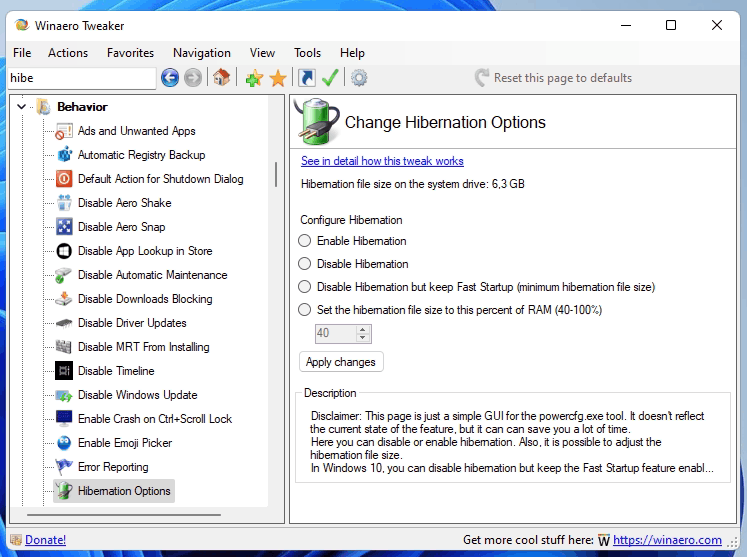This screenshot has width=747, height=557.
Task: Select Disable Hibernation but keep Fast Startup
Action: click(x=304, y=286)
